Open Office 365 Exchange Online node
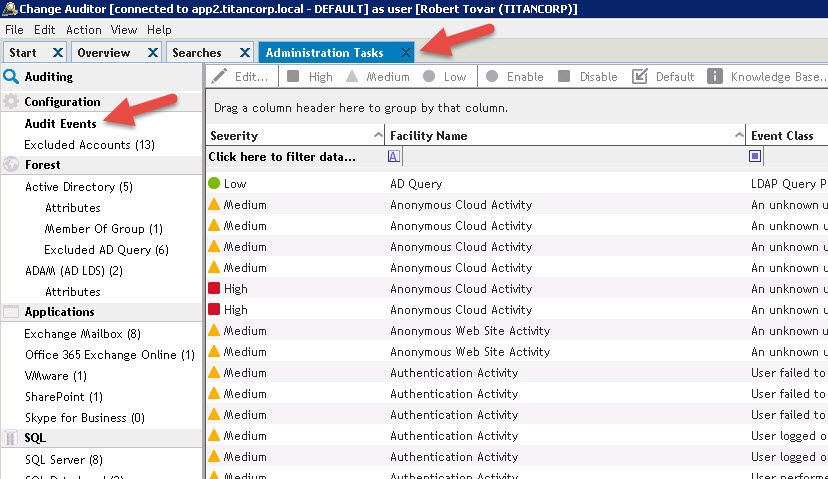The image size is (828, 479). coord(109,355)
